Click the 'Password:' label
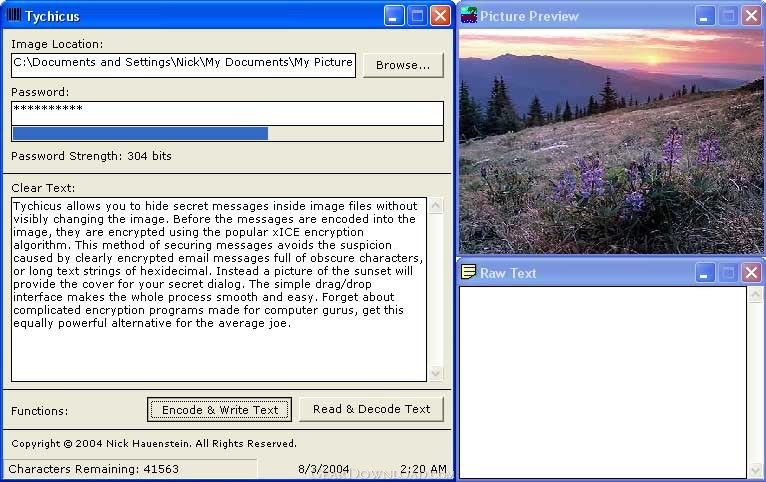 click(40, 92)
